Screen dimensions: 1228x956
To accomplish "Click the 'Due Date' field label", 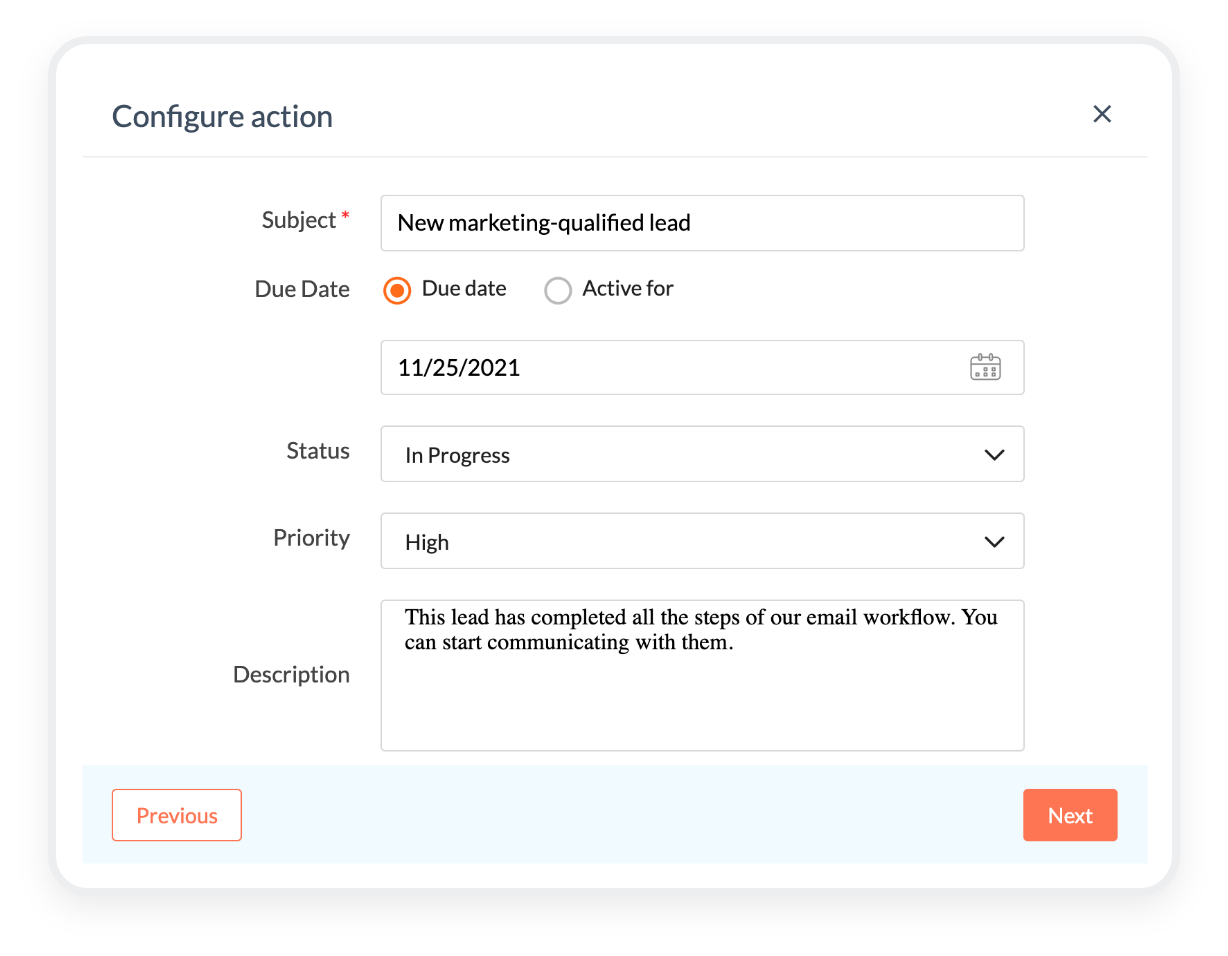I will 302,289.
